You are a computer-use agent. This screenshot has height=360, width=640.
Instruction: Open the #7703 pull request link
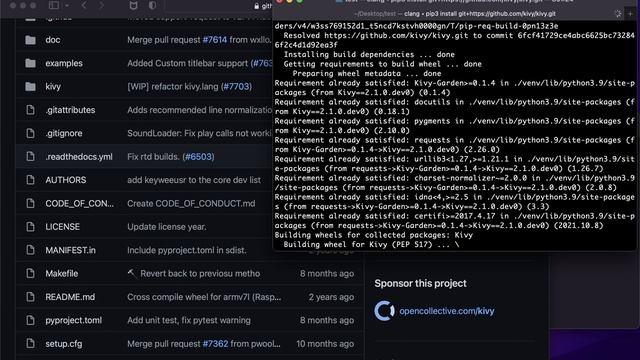236,87
